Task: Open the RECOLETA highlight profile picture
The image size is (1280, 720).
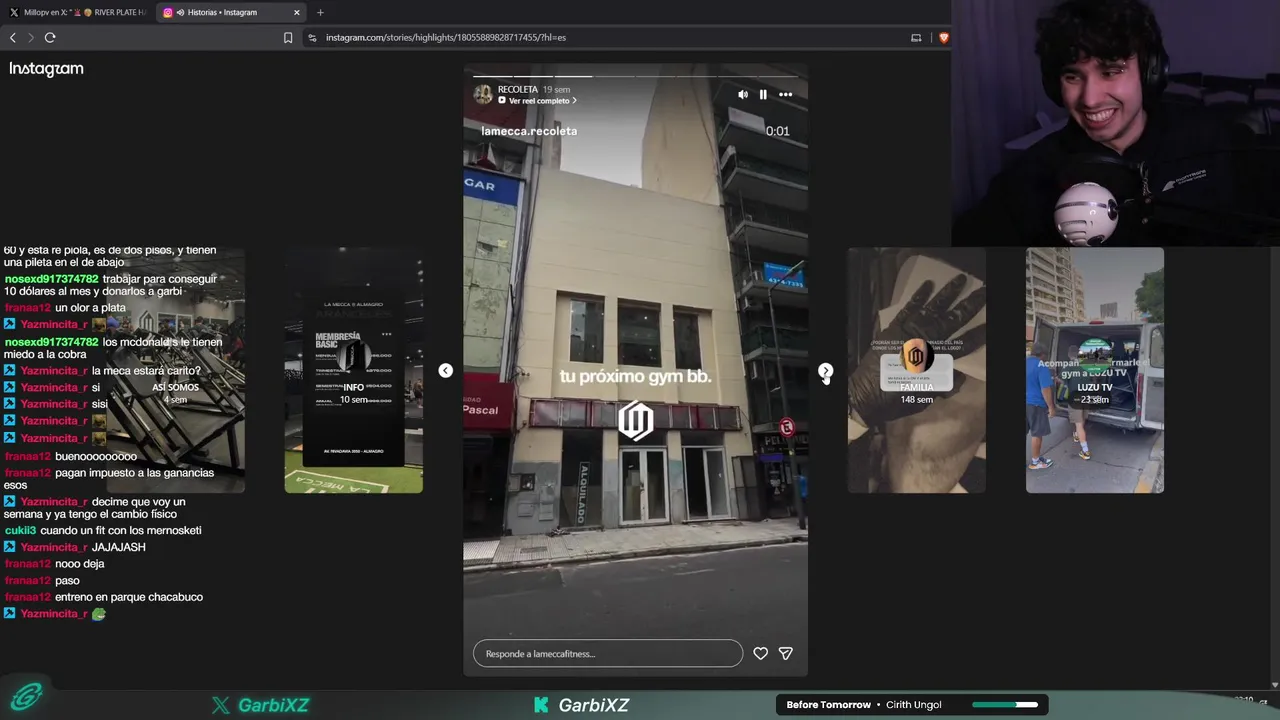Action: coord(483,94)
